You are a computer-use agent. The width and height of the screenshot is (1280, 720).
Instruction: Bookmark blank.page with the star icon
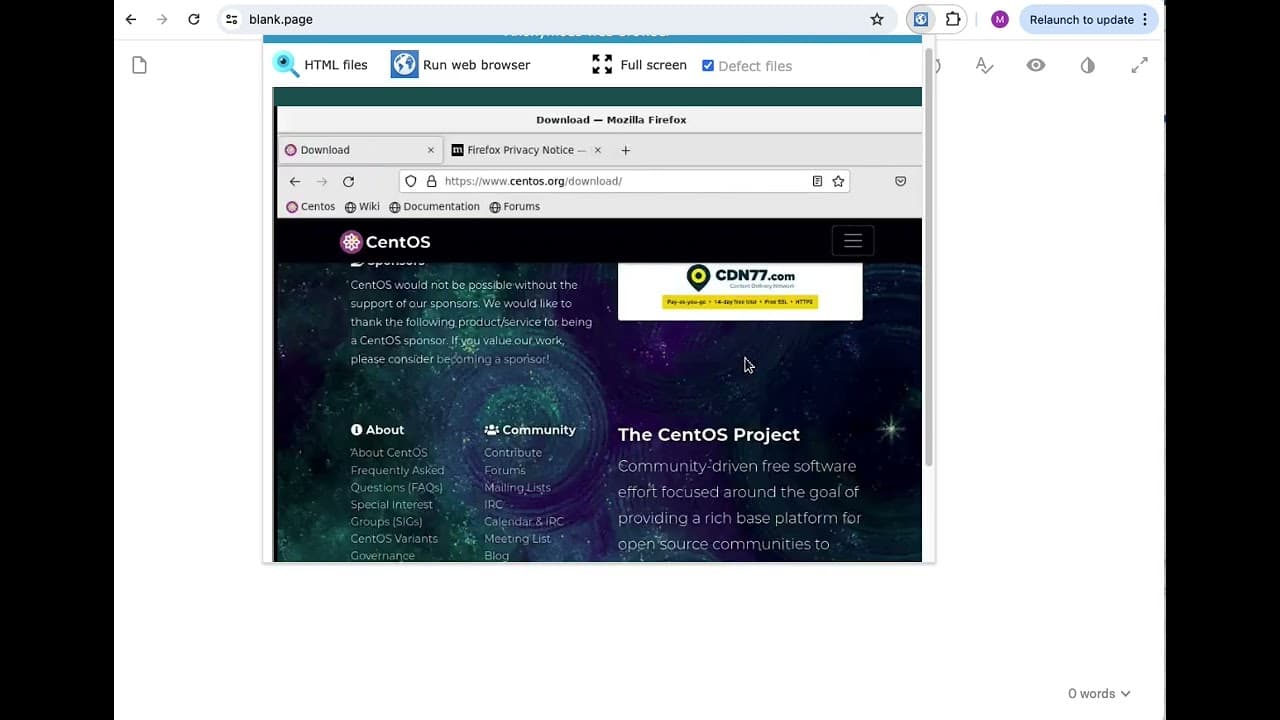tap(877, 19)
